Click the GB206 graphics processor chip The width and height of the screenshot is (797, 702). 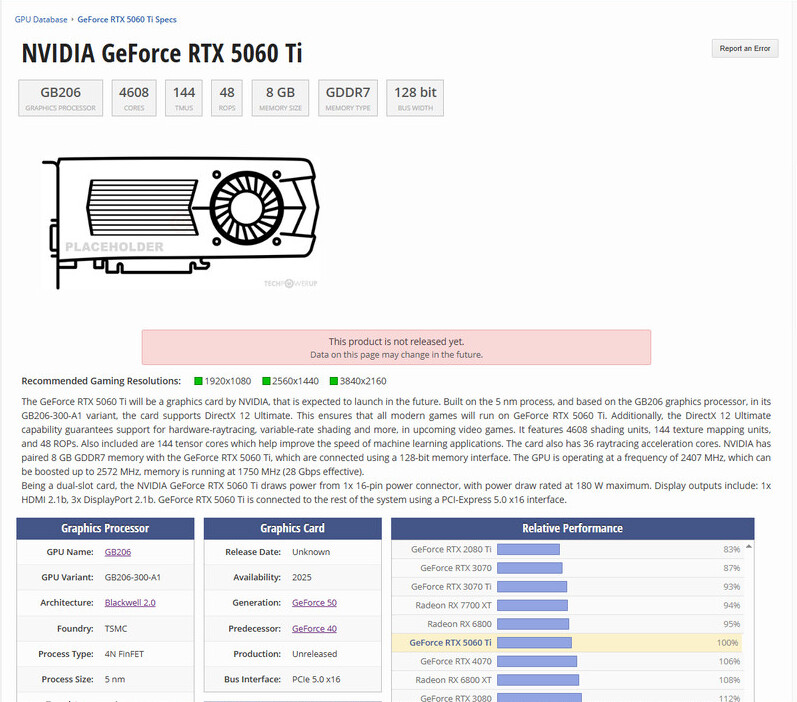coord(60,98)
